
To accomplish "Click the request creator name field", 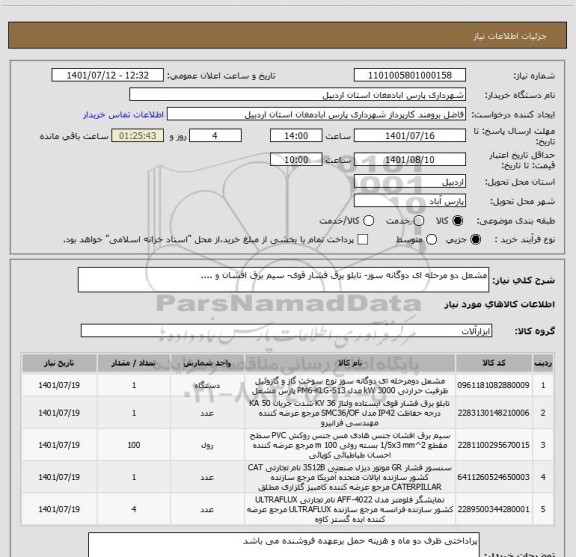I will pyautogui.click(x=316, y=114).
